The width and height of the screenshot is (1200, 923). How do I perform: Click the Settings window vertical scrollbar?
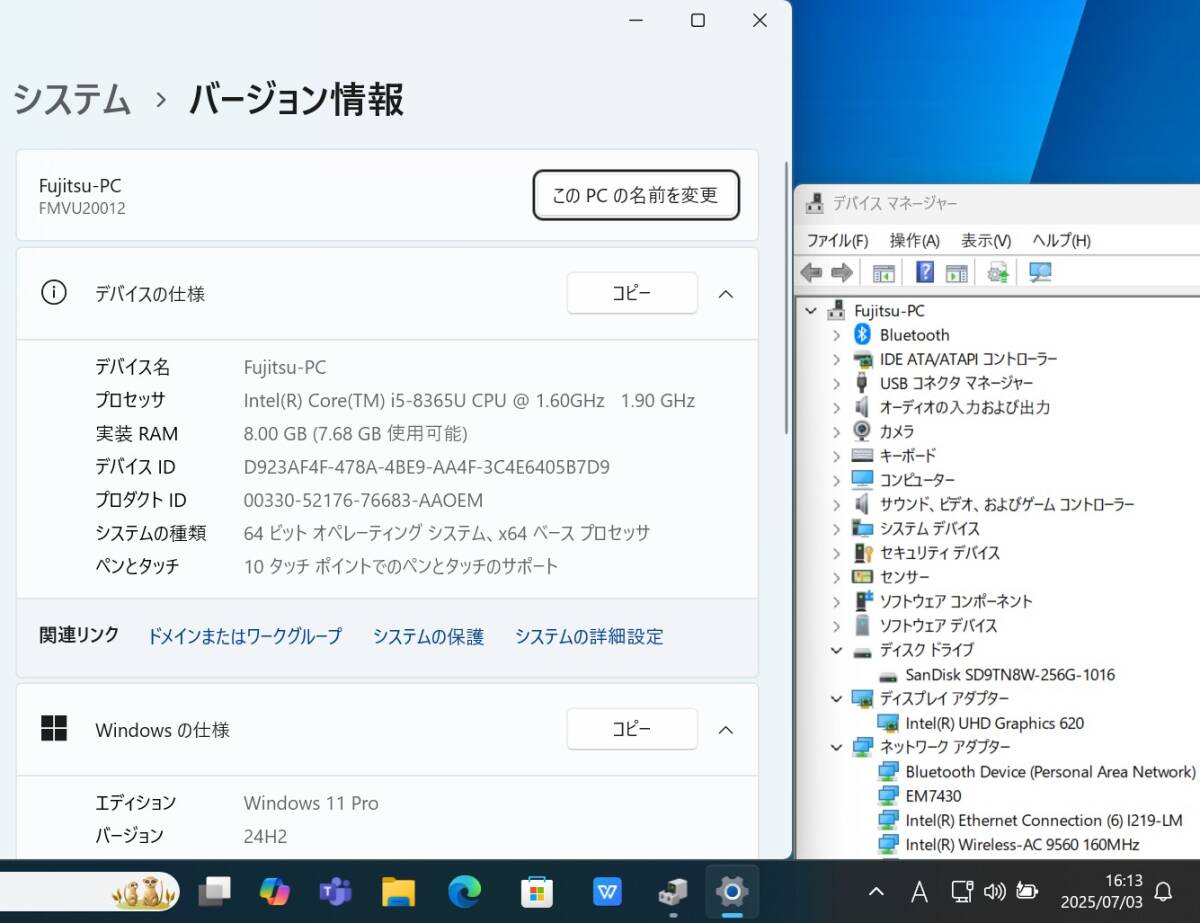coord(787,297)
